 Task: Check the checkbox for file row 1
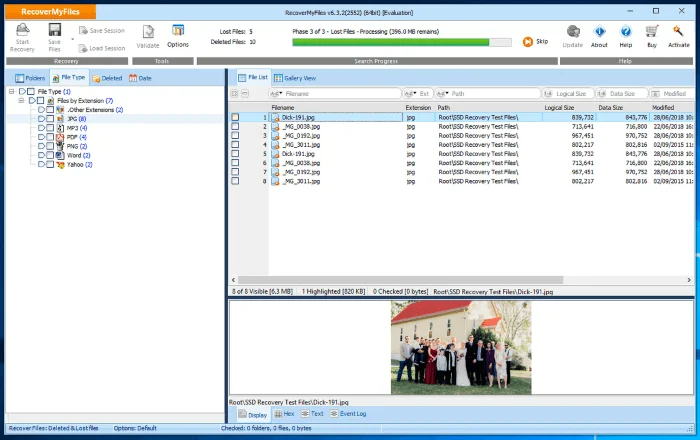(x=236, y=117)
